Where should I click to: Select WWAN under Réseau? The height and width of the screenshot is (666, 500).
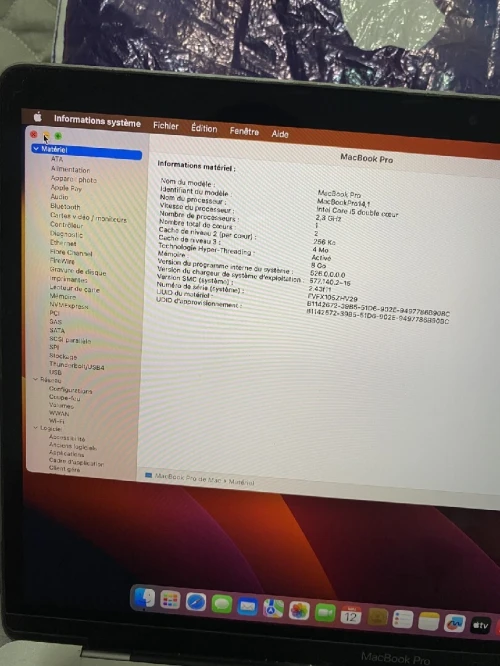pyautogui.click(x=59, y=413)
